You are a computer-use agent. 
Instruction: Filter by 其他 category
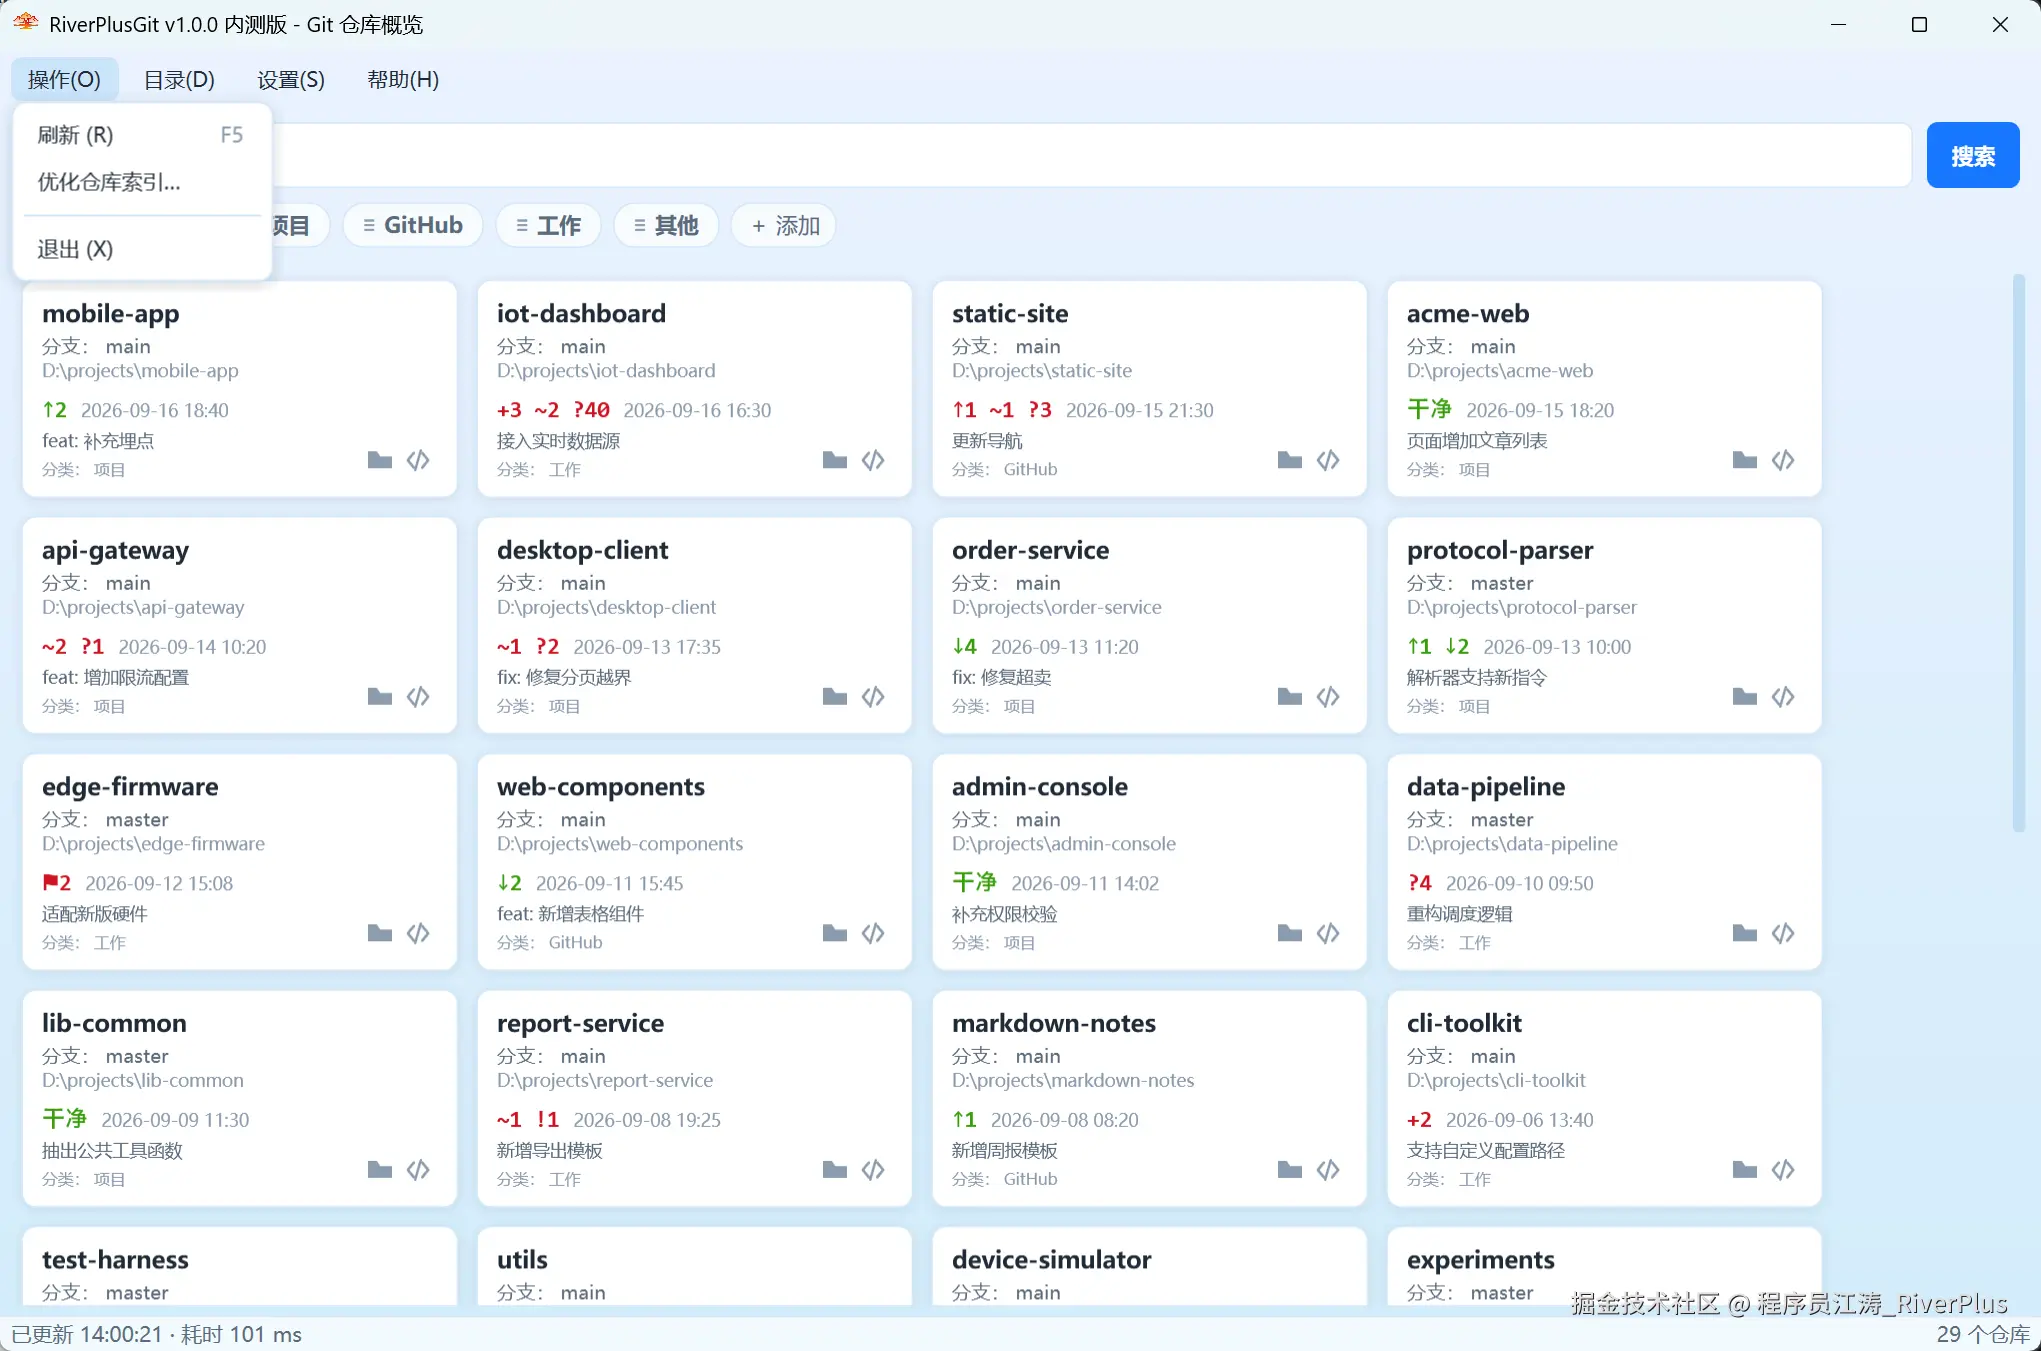pyautogui.click(x=666, y=225)
